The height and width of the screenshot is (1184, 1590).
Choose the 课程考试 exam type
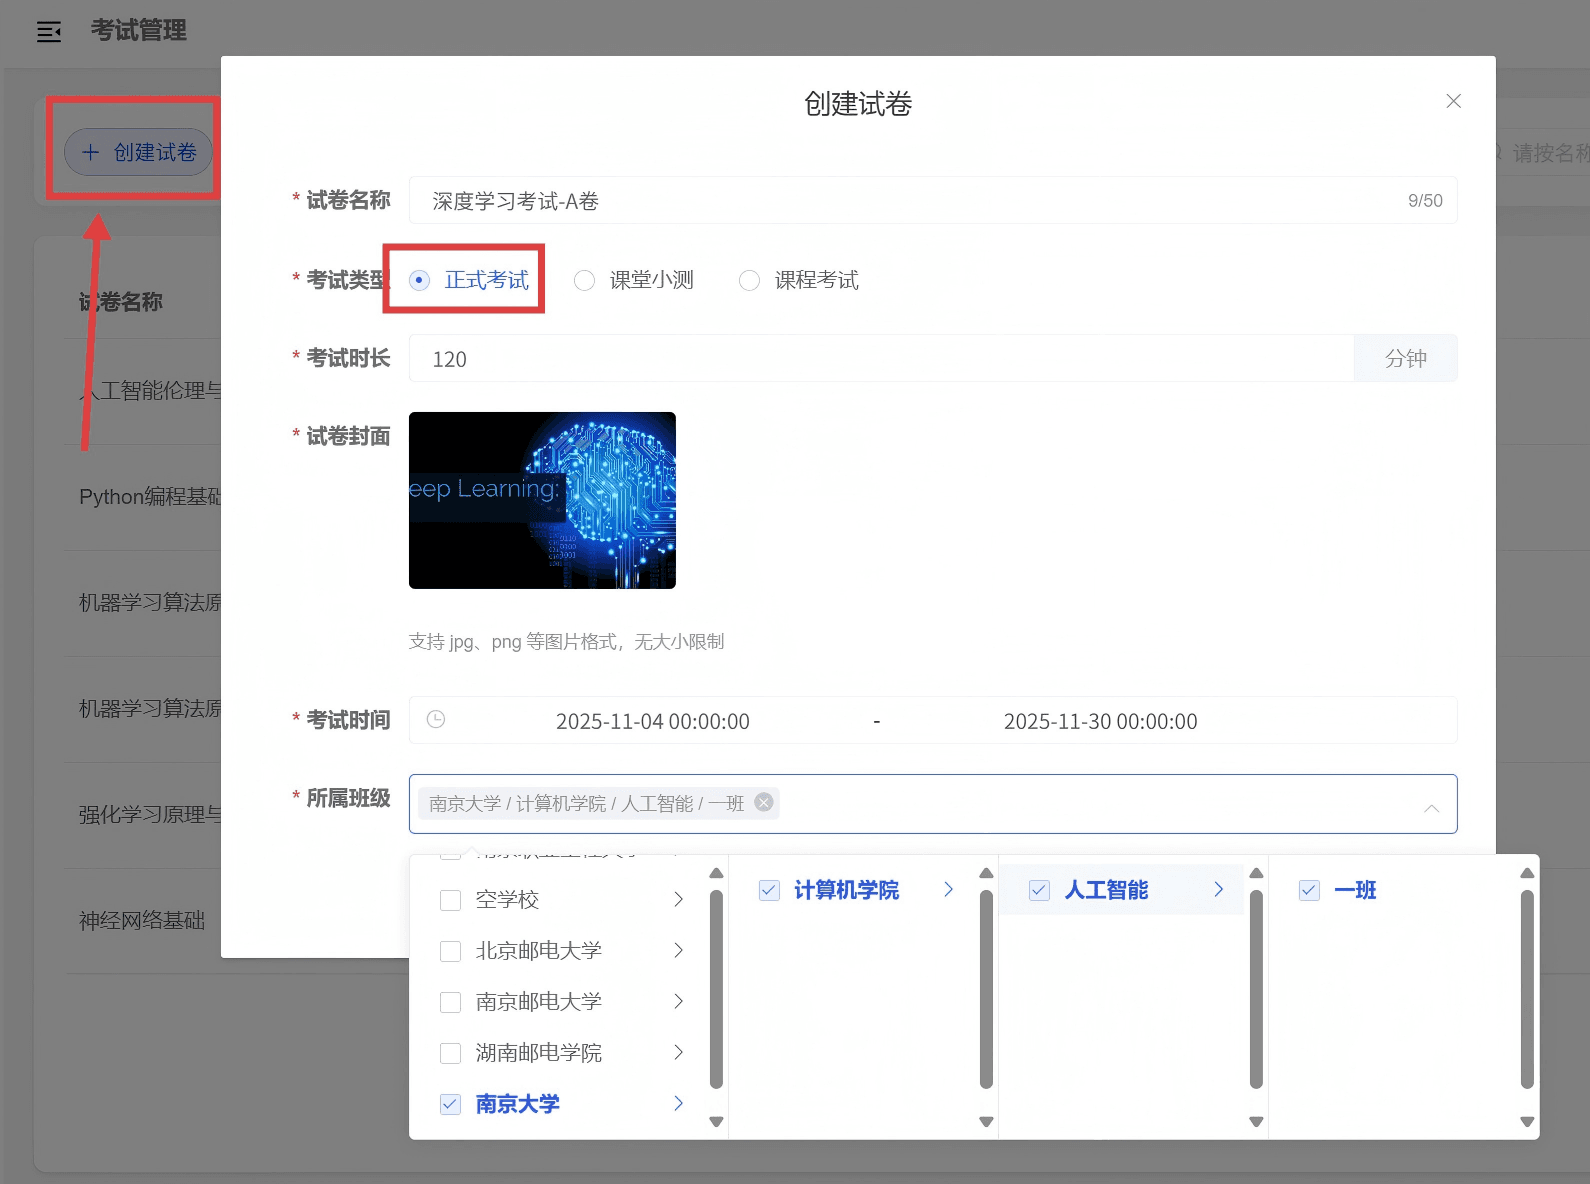[749, 280]
